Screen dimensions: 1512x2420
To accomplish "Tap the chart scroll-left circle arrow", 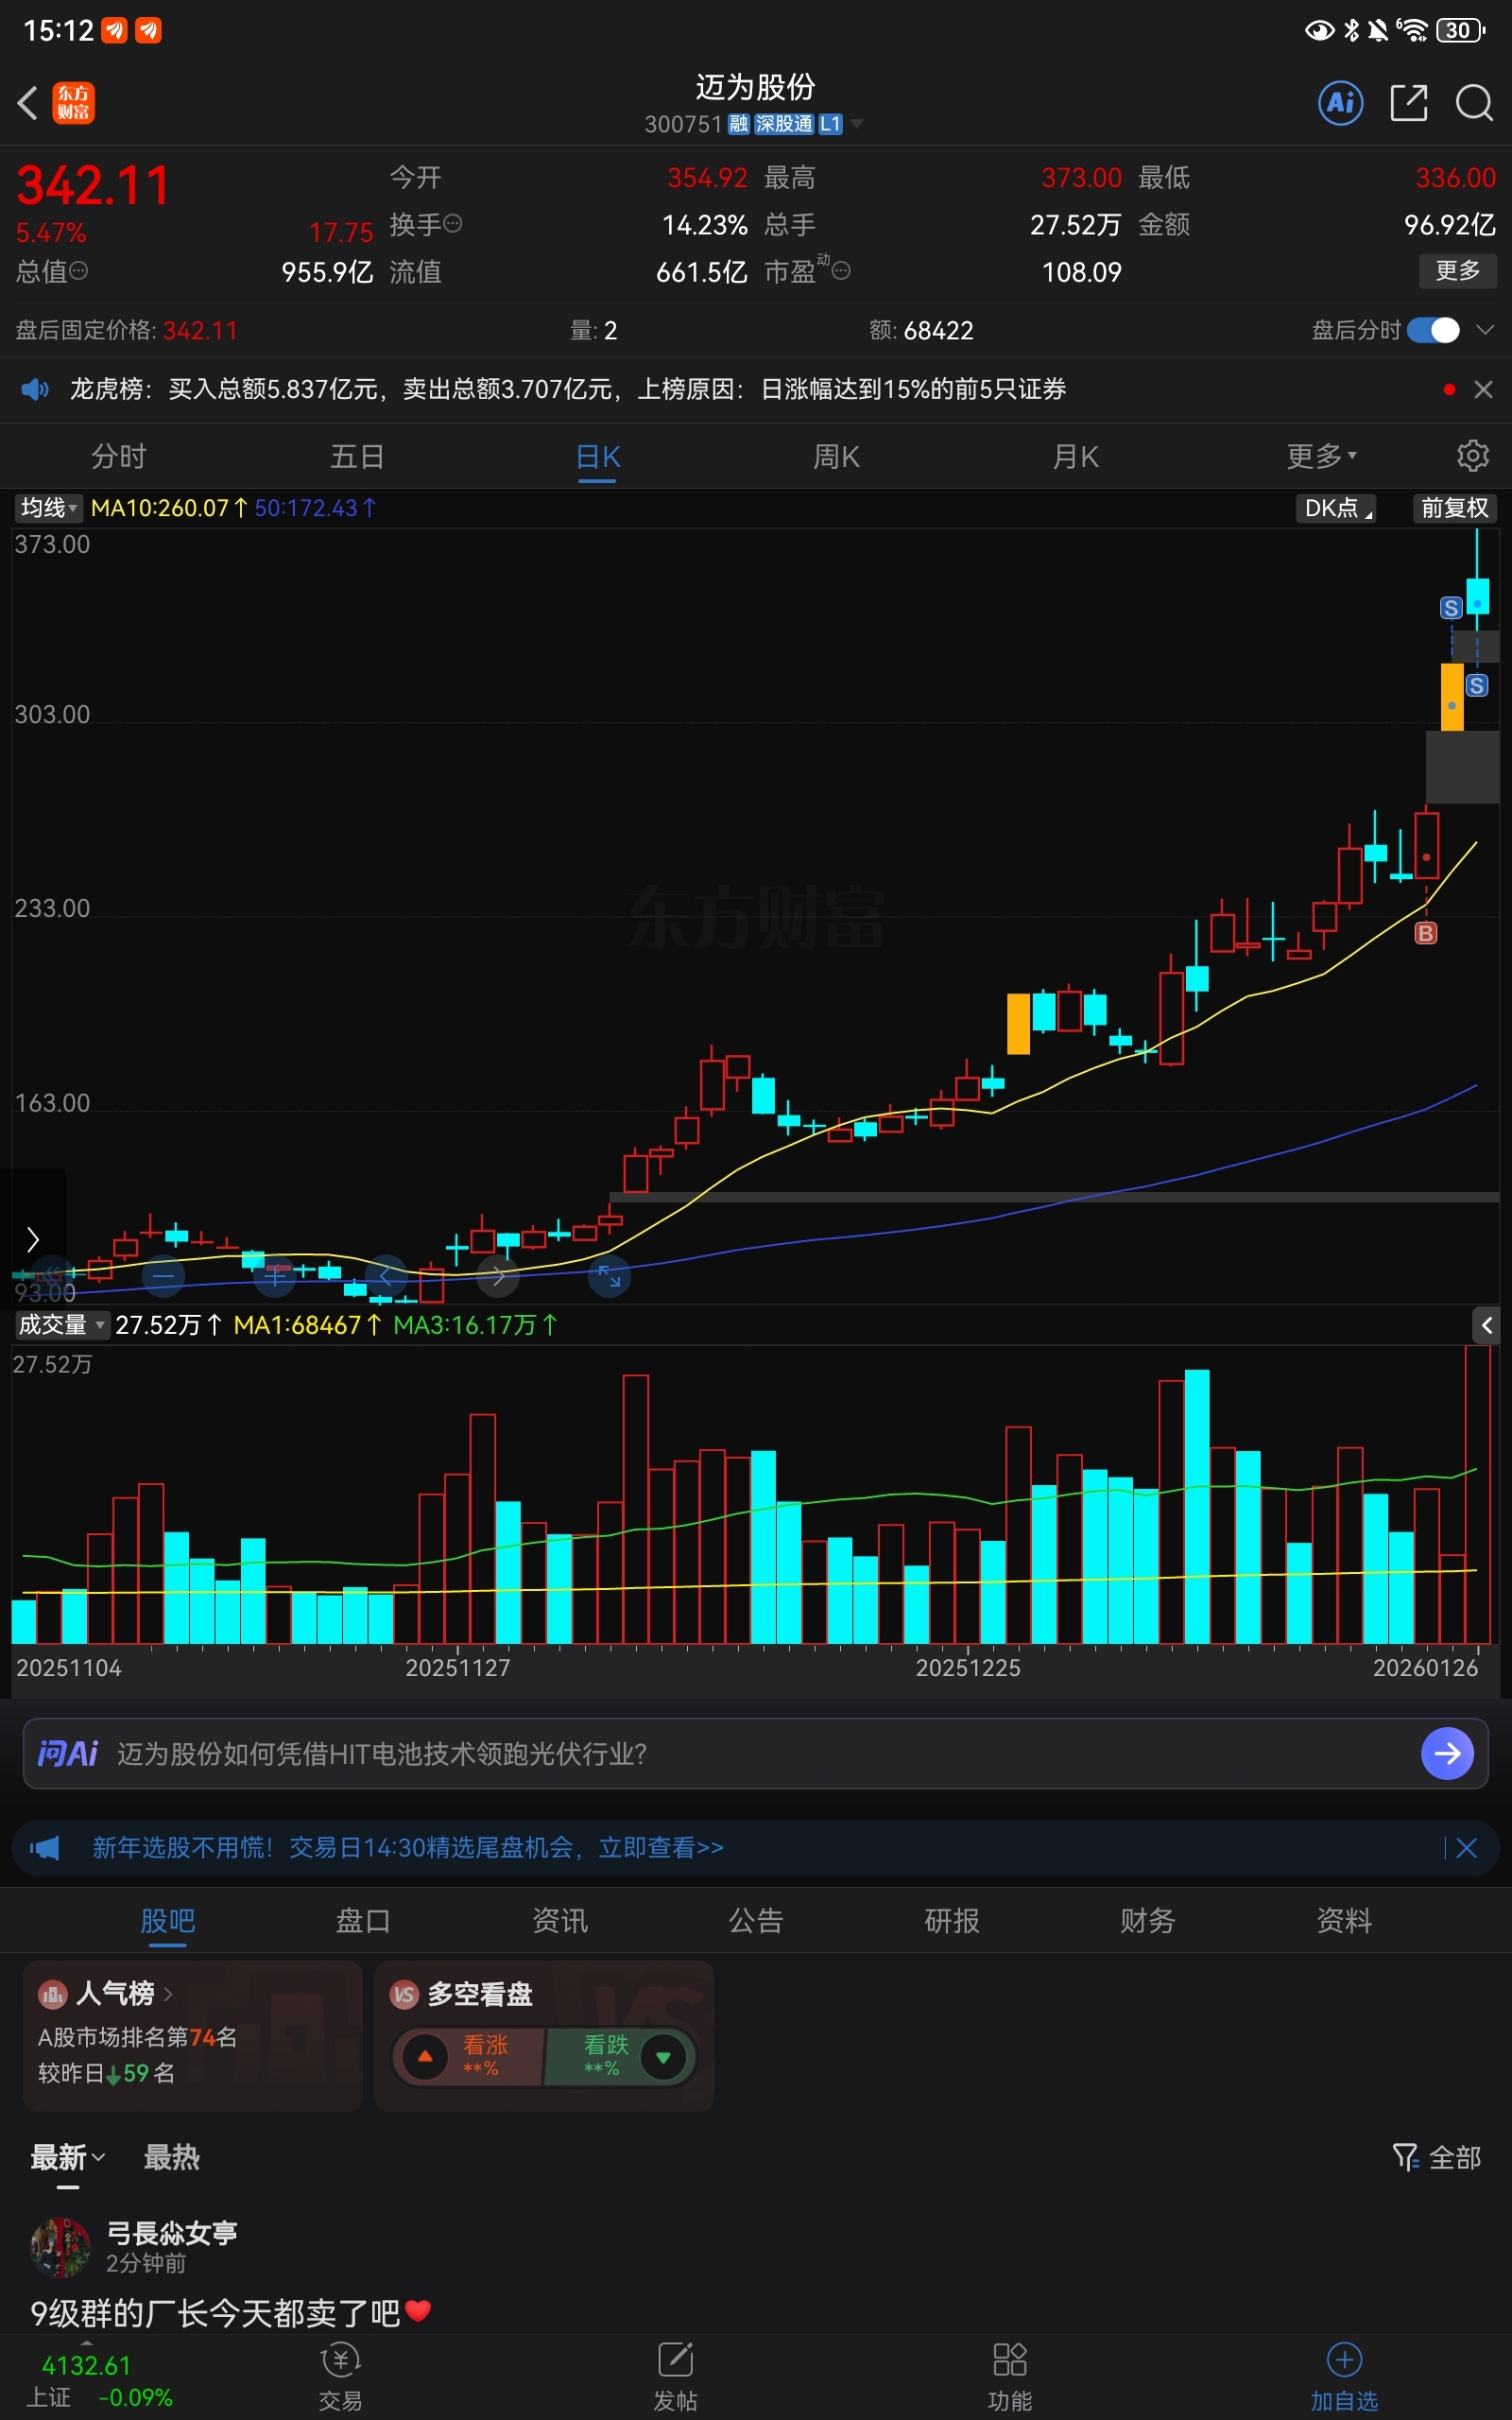I will [x=386, y=1275].
